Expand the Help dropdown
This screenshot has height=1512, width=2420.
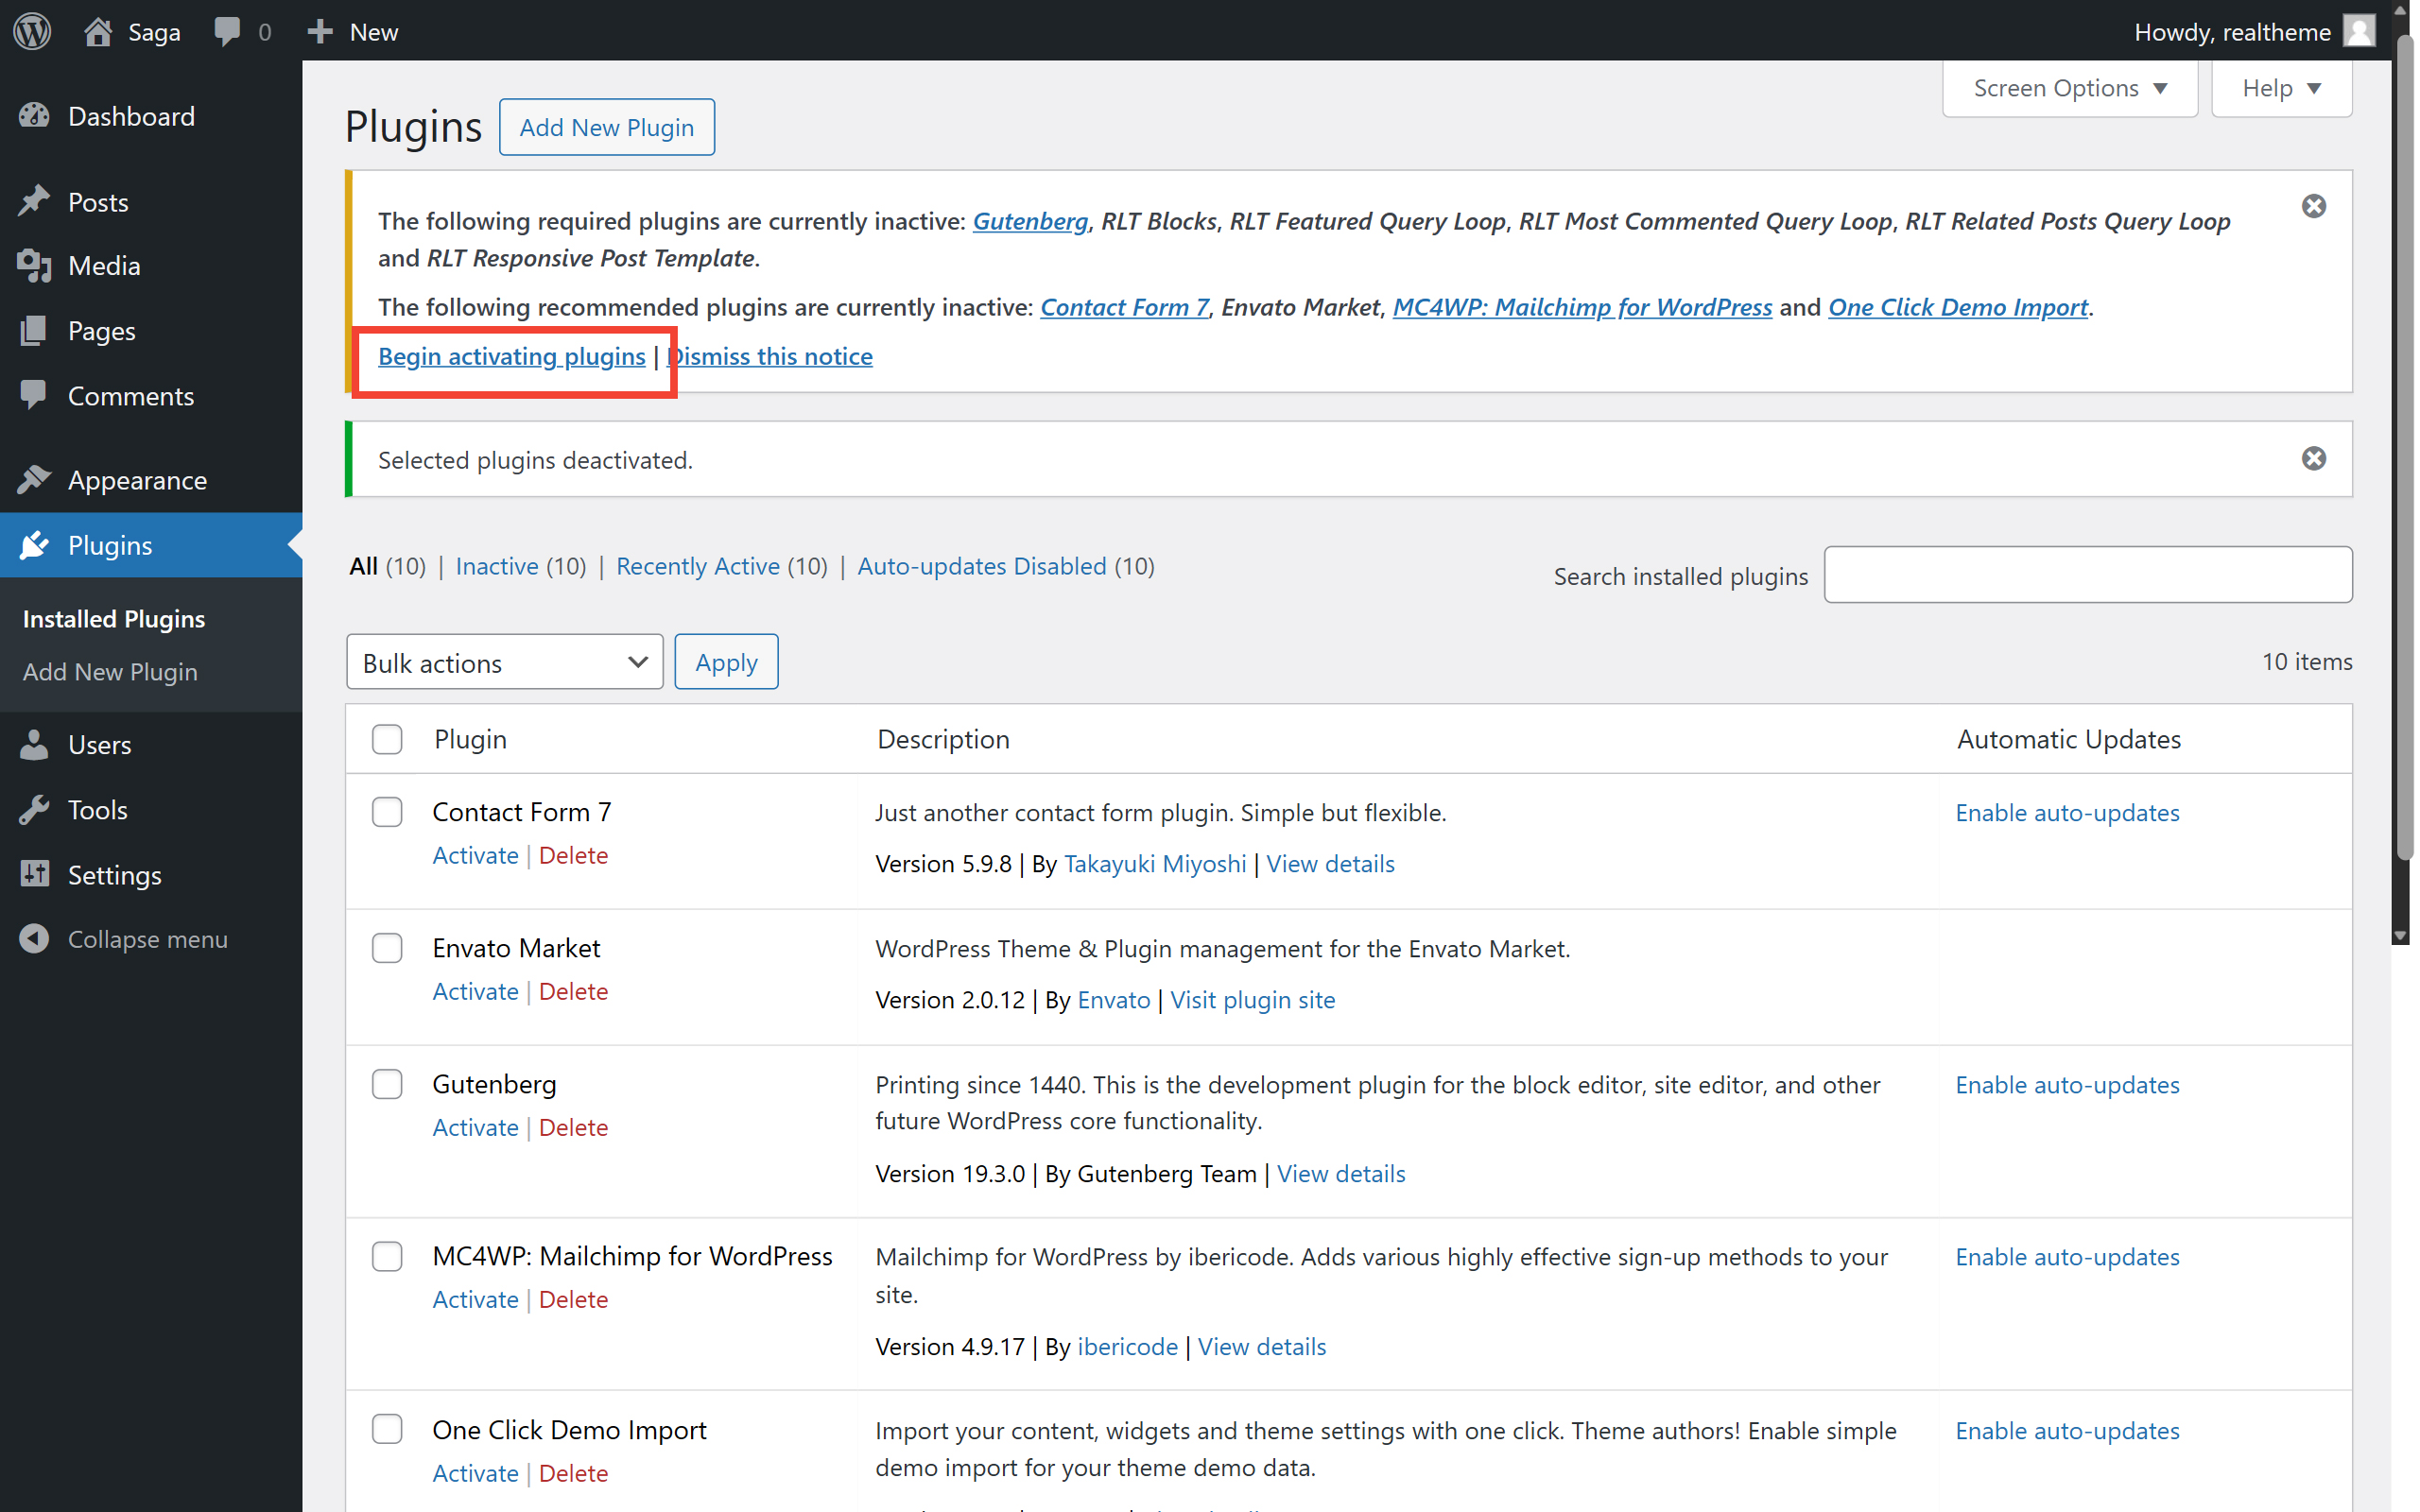click(x=2280, y=88)
